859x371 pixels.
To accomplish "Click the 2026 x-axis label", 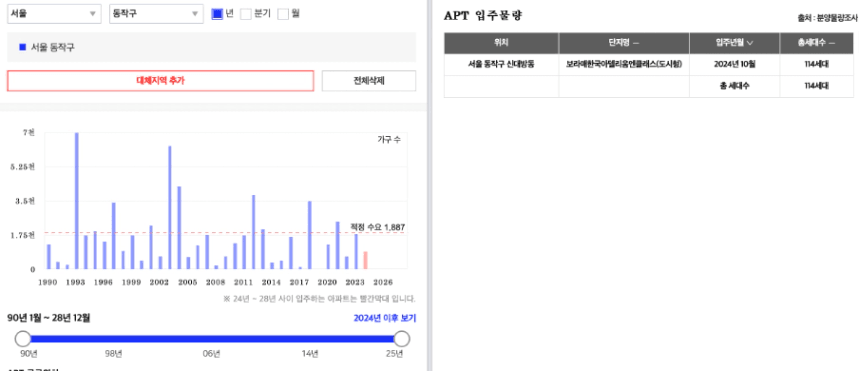I will pos(383,282).
